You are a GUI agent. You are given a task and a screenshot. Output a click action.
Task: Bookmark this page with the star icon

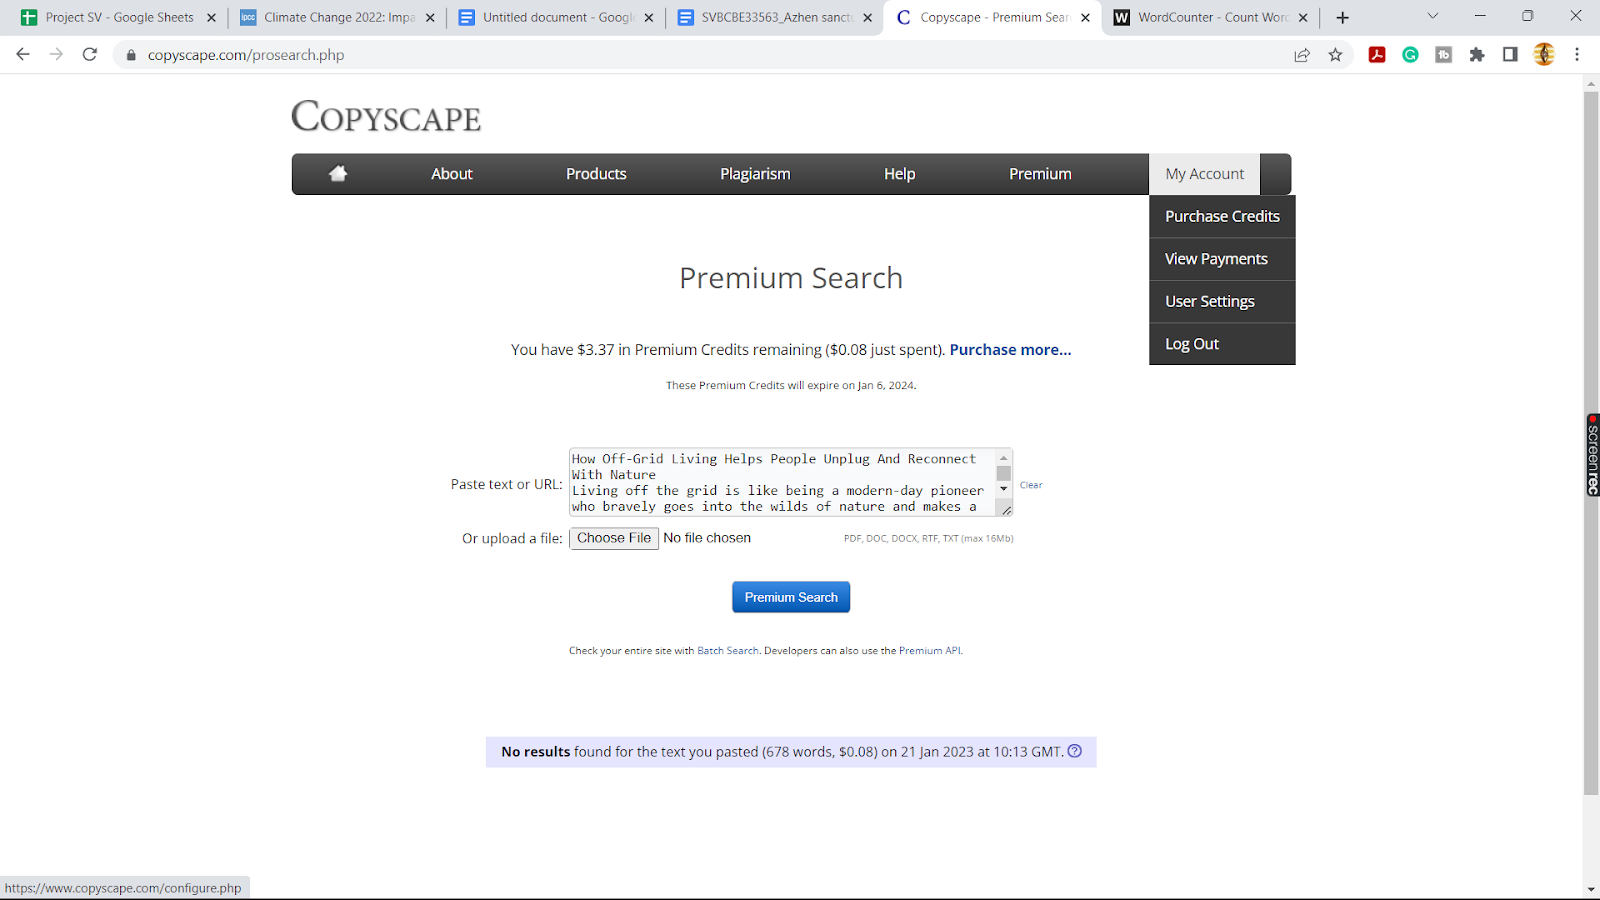(1335, 55)
